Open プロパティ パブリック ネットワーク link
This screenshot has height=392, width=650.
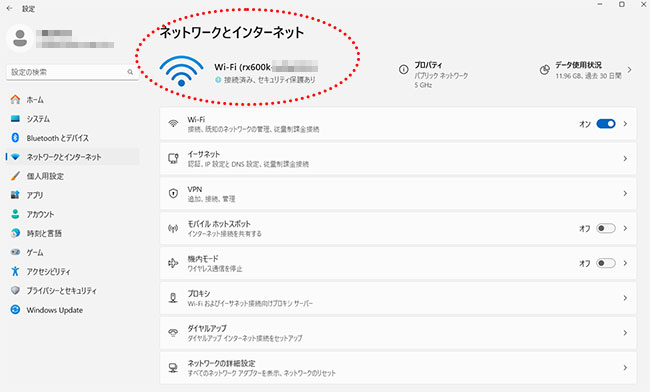(441, 75)
